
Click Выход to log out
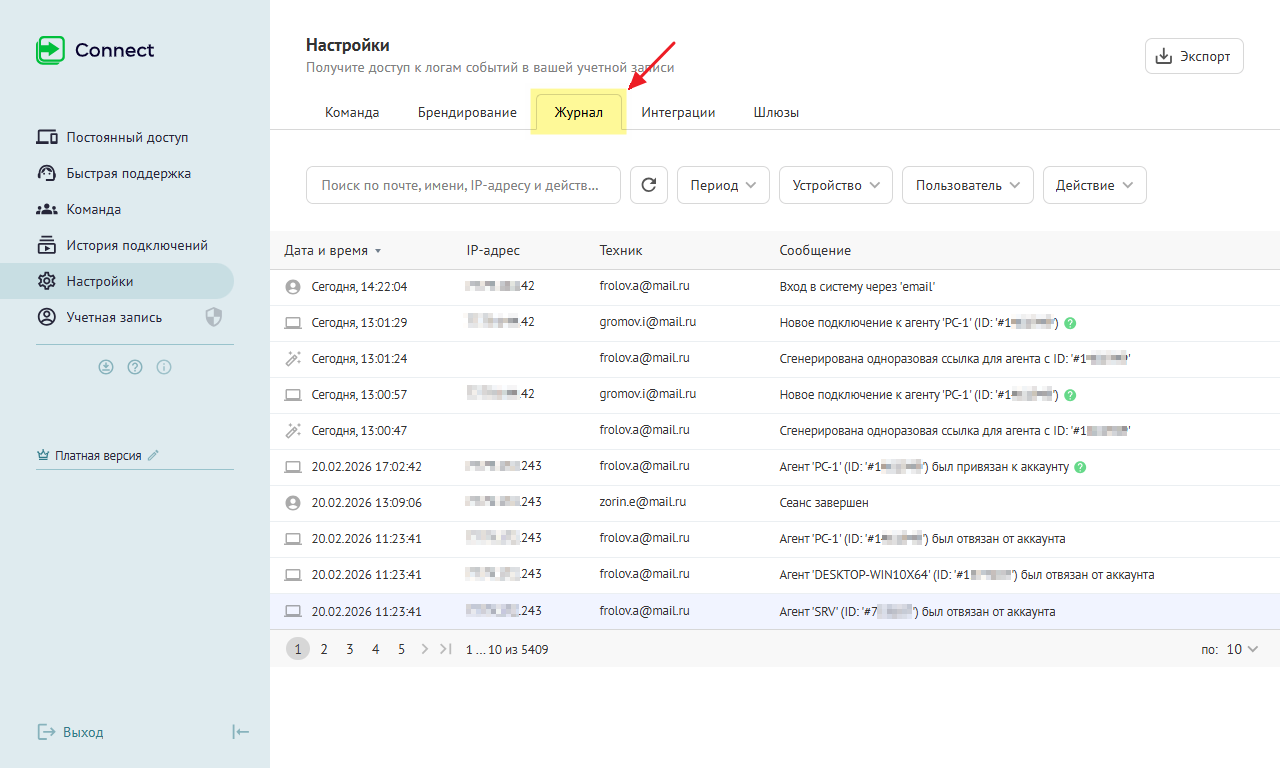tap(71, 732)
